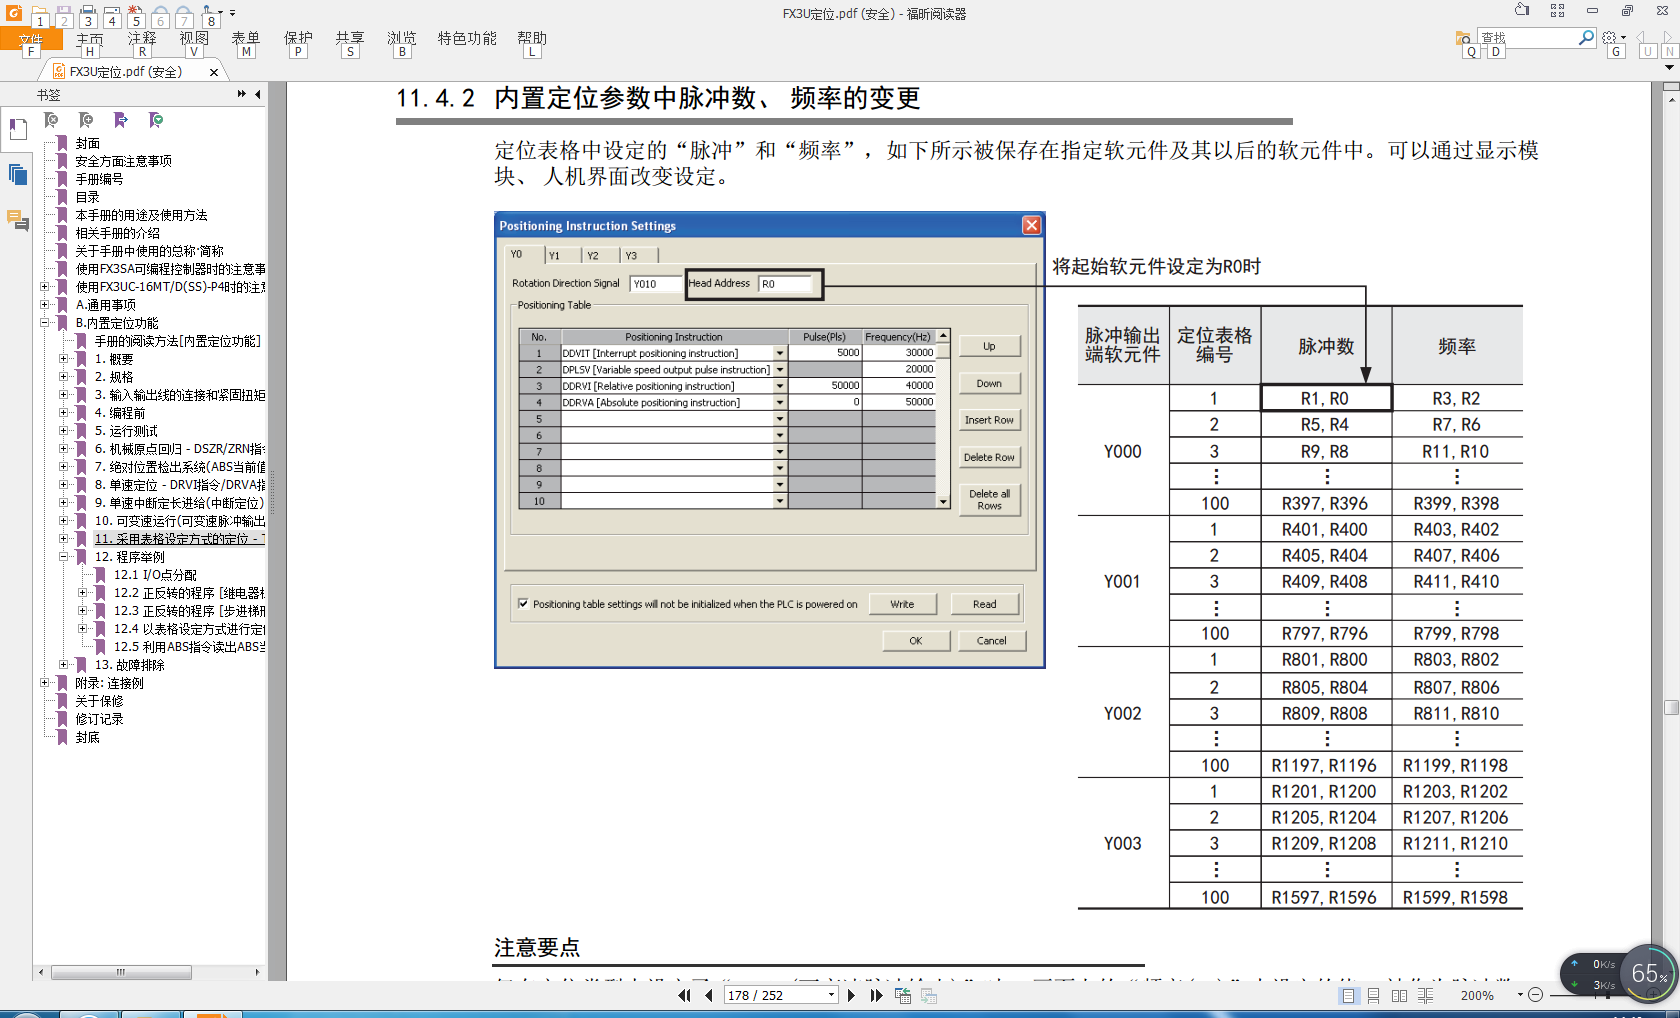The height and width of the screenshot is (1018, 1680).
Task: Collapse the 'B.内置定位功能' bookmark node
Action: click(44, 323)
